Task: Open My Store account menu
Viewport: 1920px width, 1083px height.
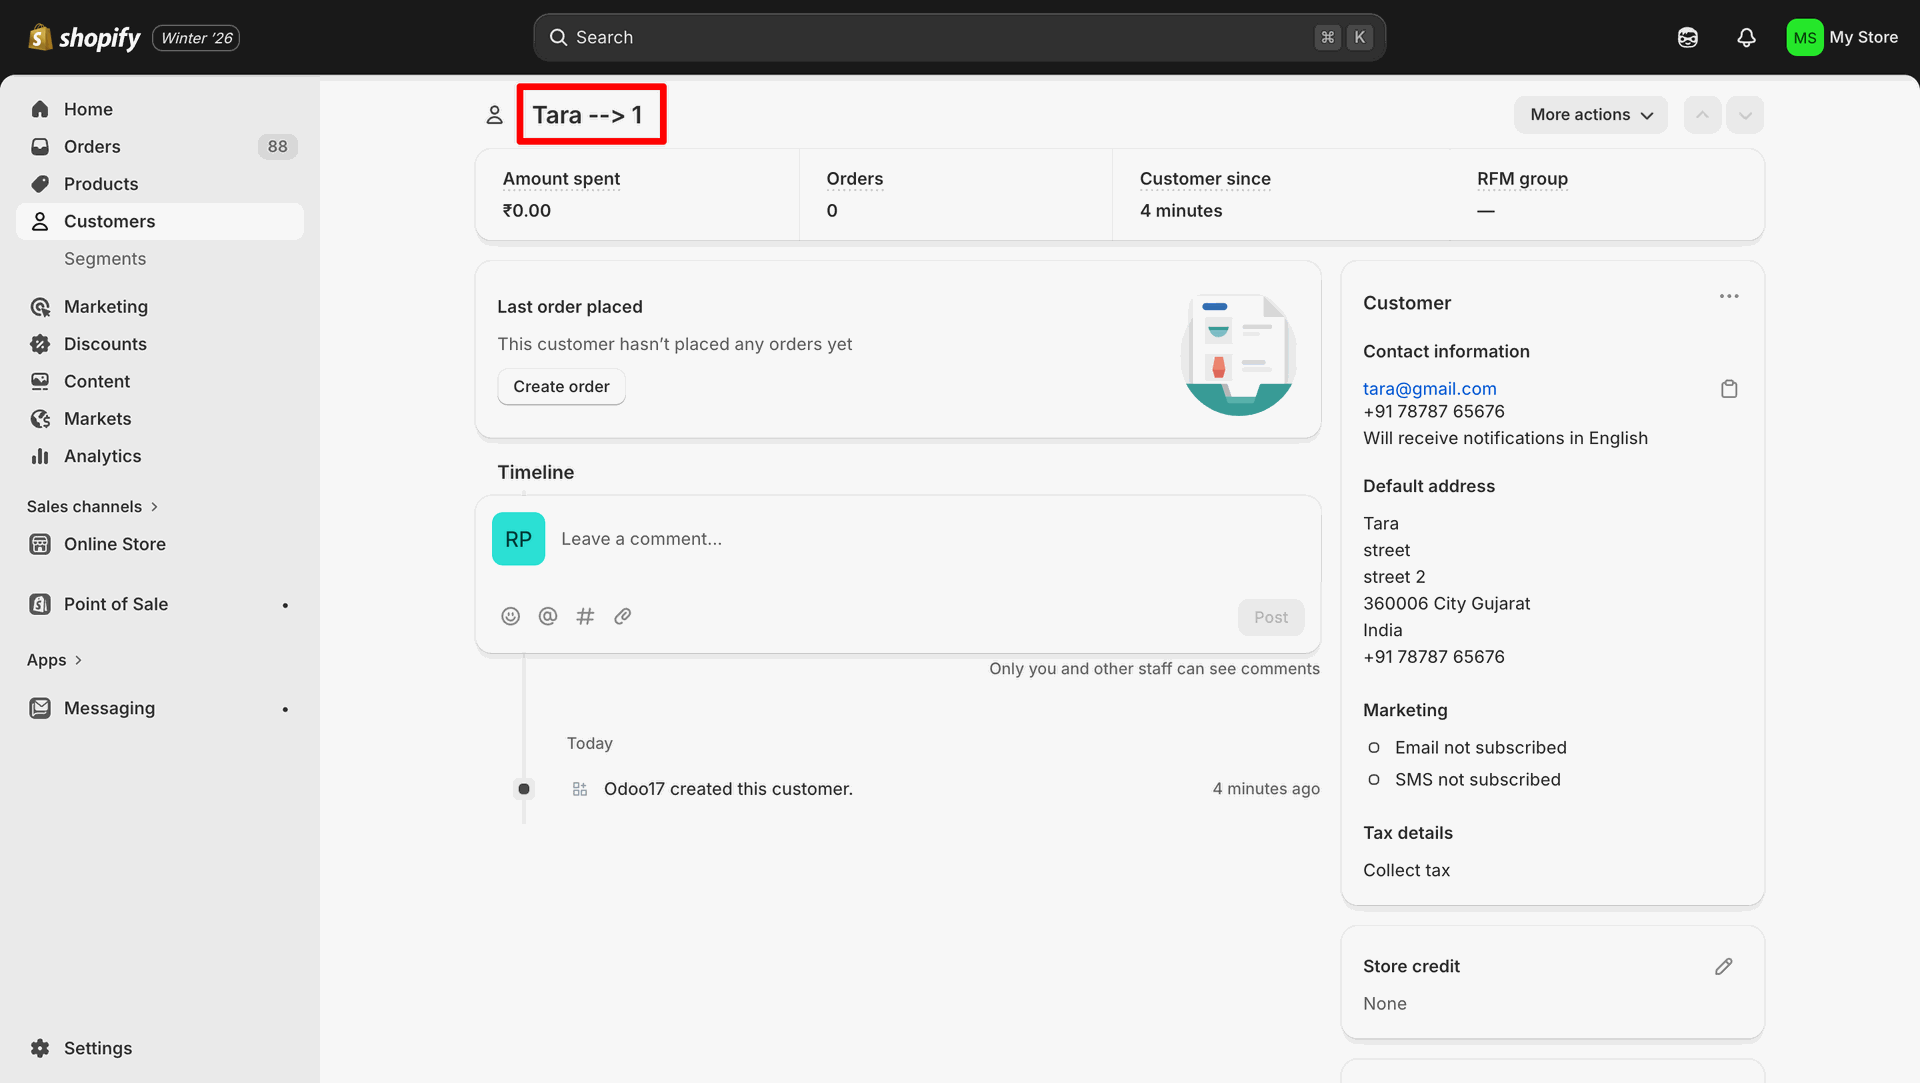Action: point(1842,37)
